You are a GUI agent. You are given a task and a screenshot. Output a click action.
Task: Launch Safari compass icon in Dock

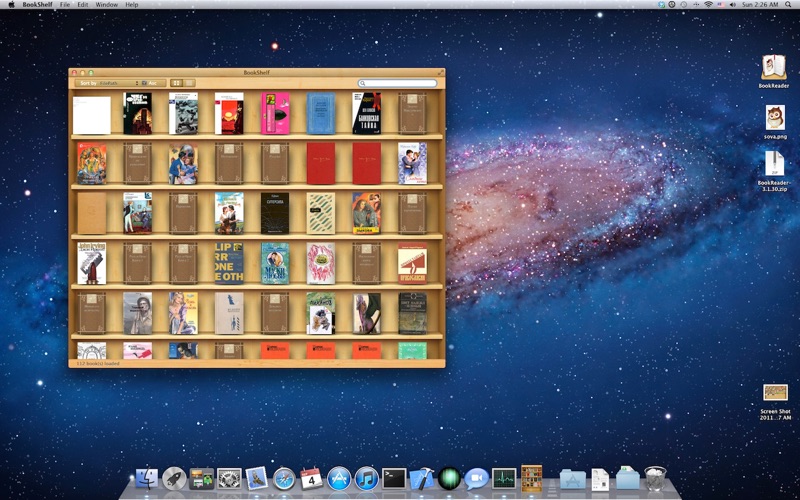(x=284, y=479)
